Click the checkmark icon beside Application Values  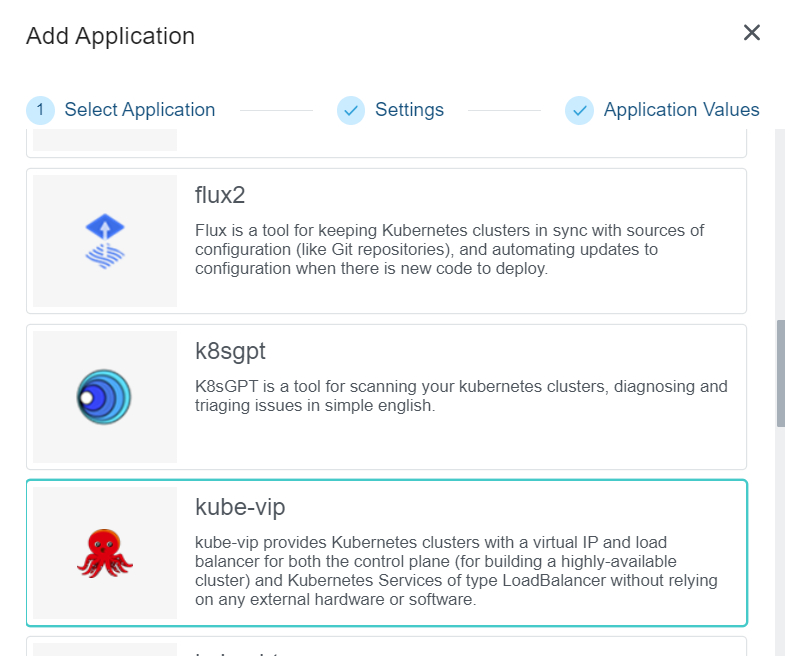[x=579, y=110]
